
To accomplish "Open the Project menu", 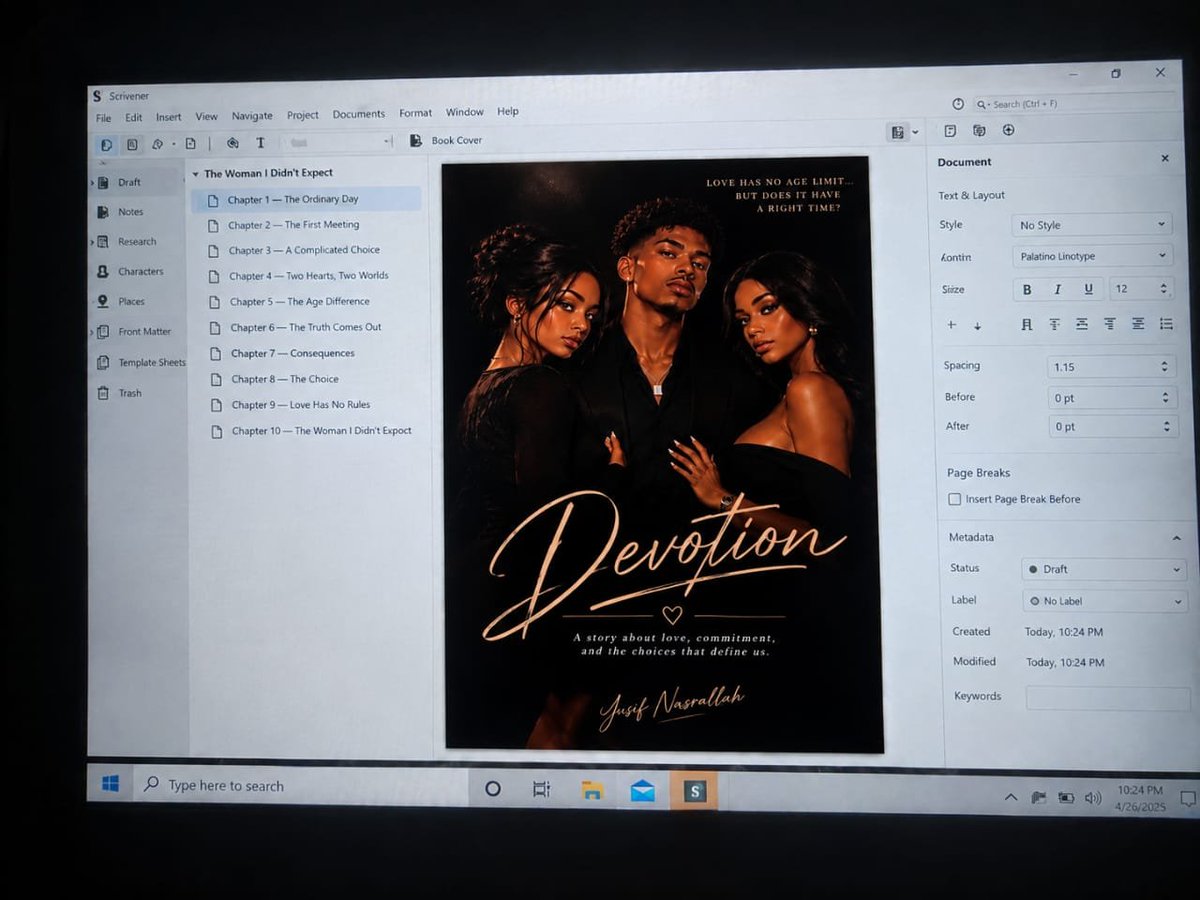I will [x=303, y=115].
